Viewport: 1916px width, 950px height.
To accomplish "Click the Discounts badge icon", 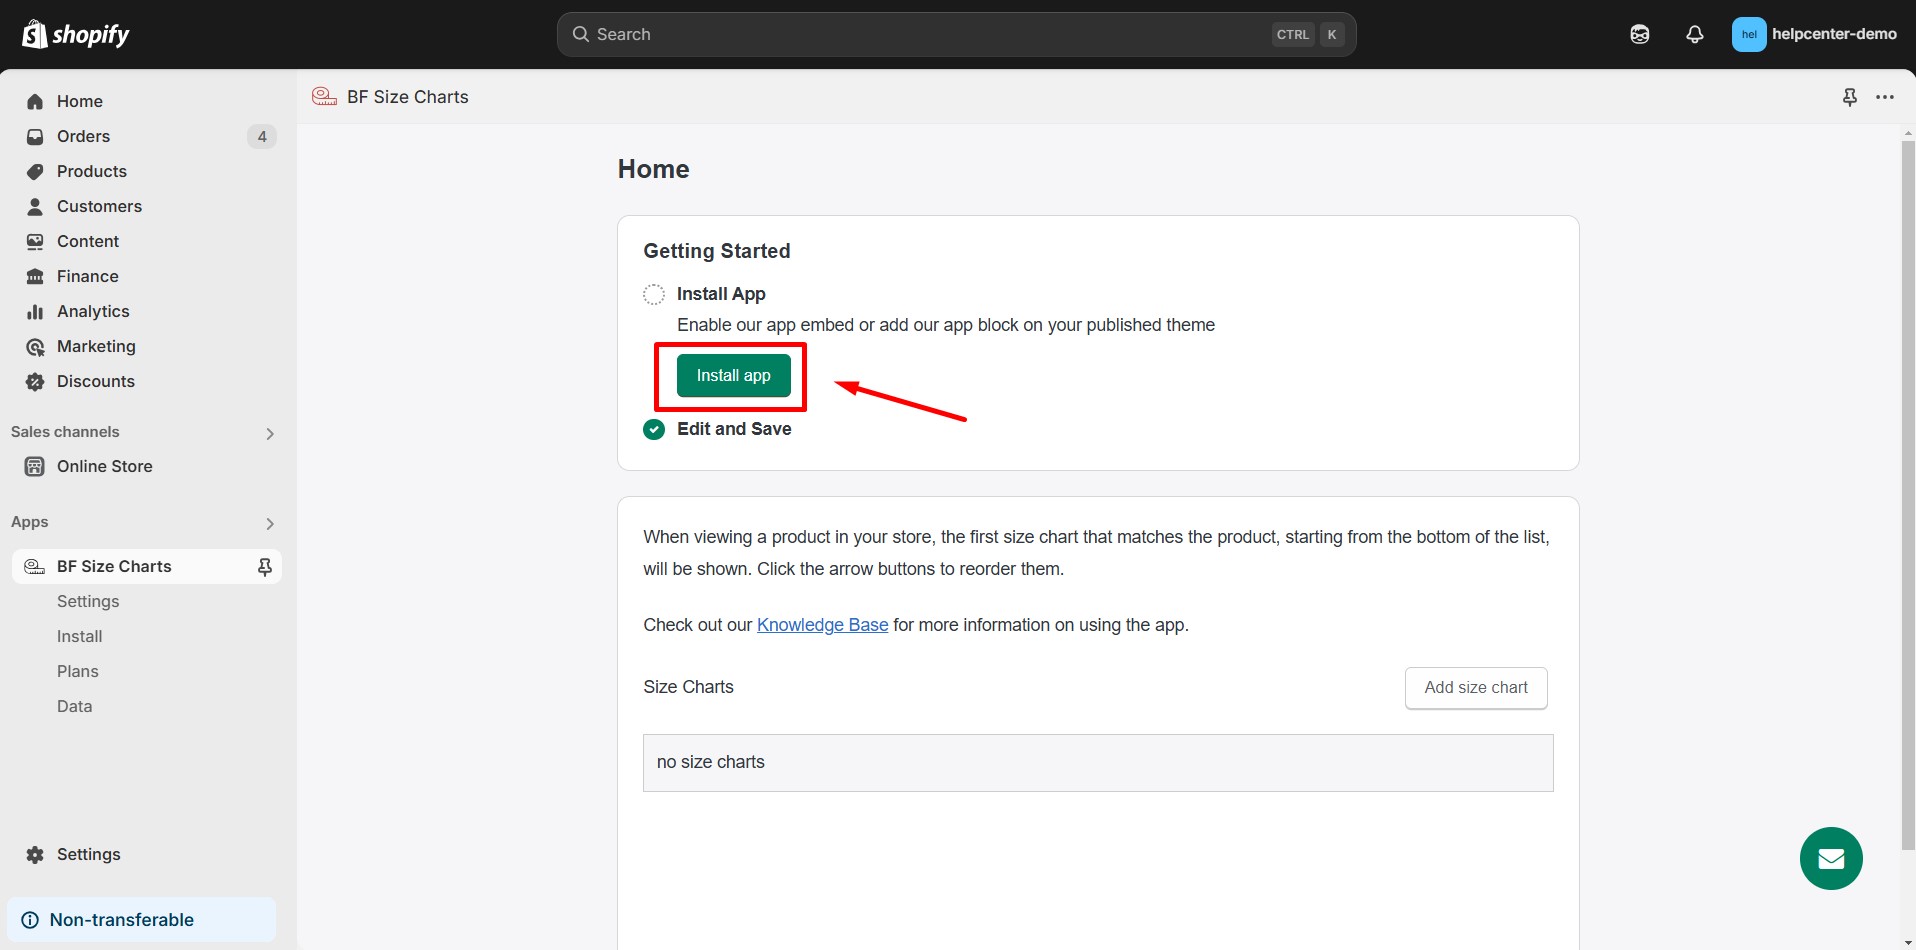I will click(35, 382).
